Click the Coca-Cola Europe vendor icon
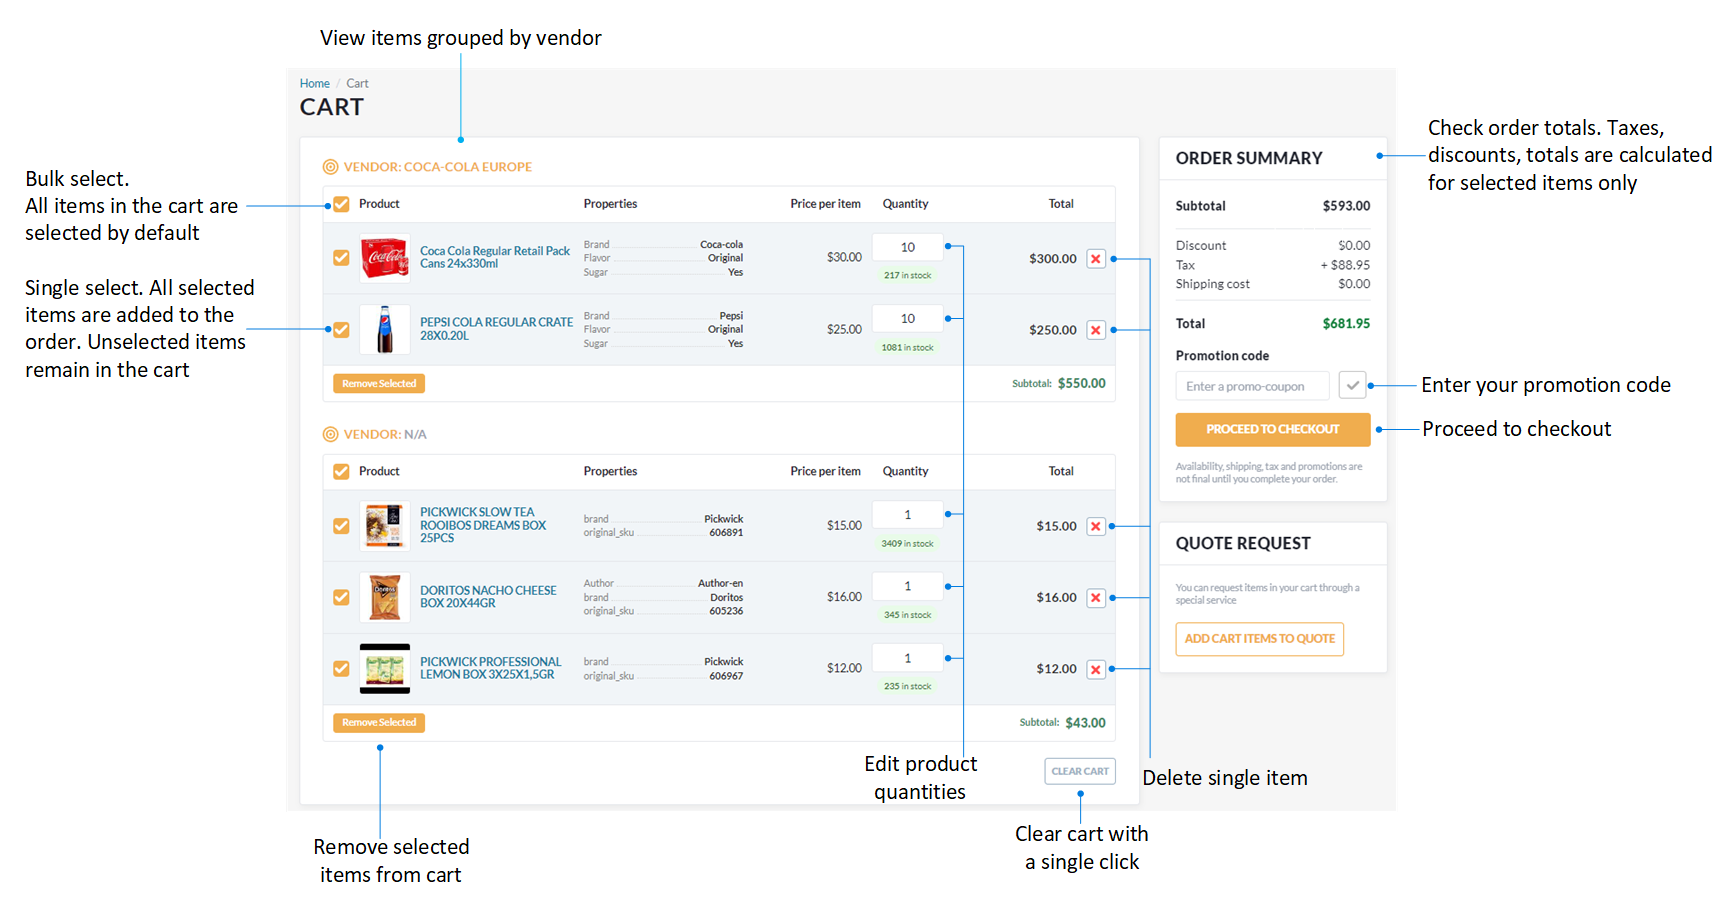Viewport: 1730px width, 902px height. pos(330,167)
